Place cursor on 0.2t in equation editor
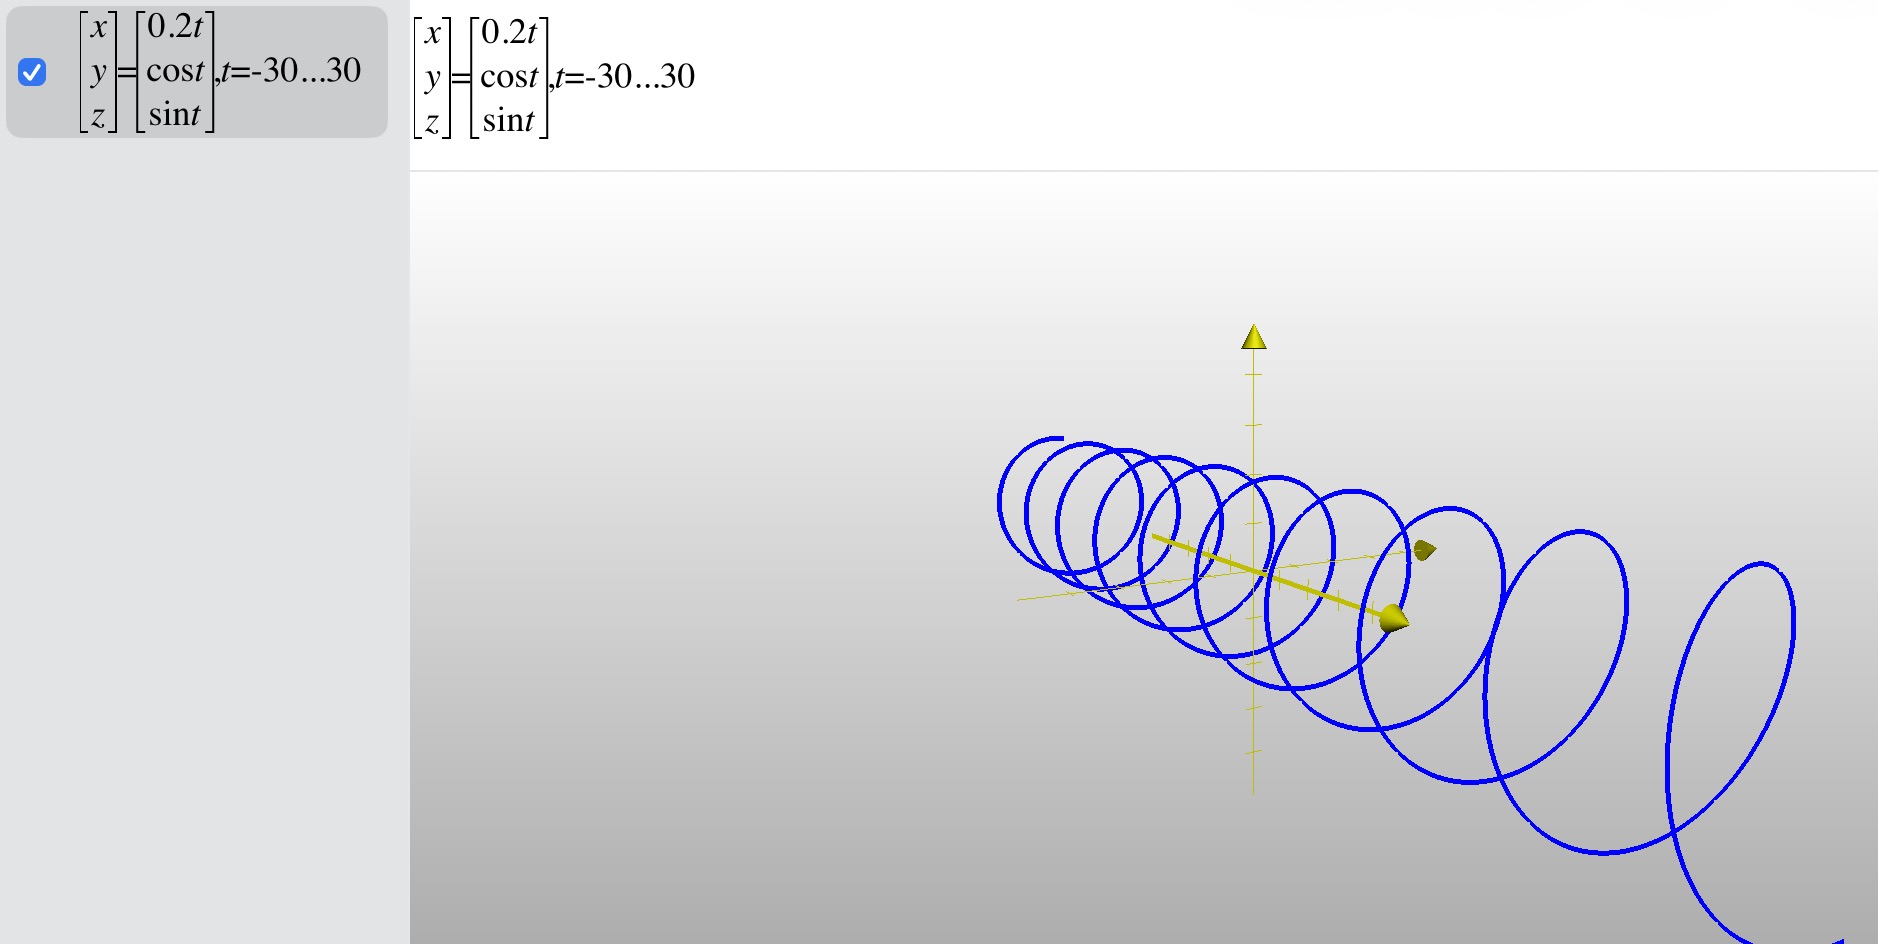 509,33
